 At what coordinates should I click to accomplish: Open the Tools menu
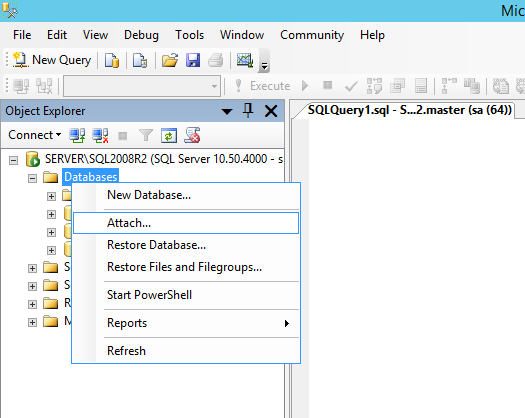click(x=190, y=35)
